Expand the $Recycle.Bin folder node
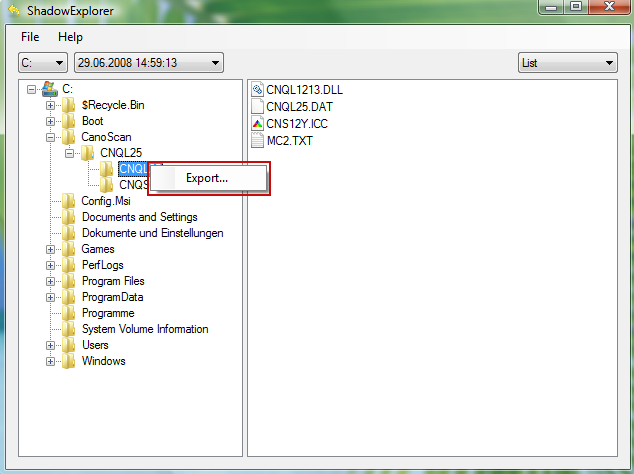 [51, 105]
